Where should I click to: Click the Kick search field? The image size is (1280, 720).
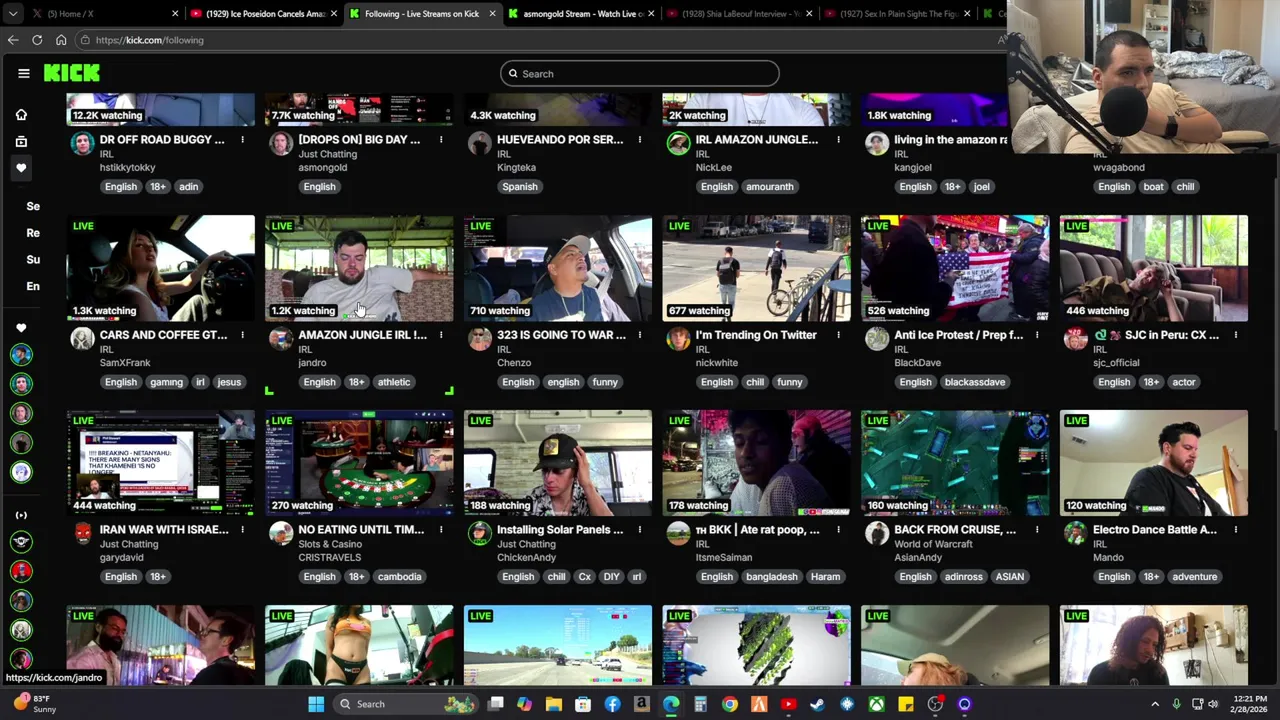tap(640, 73)
